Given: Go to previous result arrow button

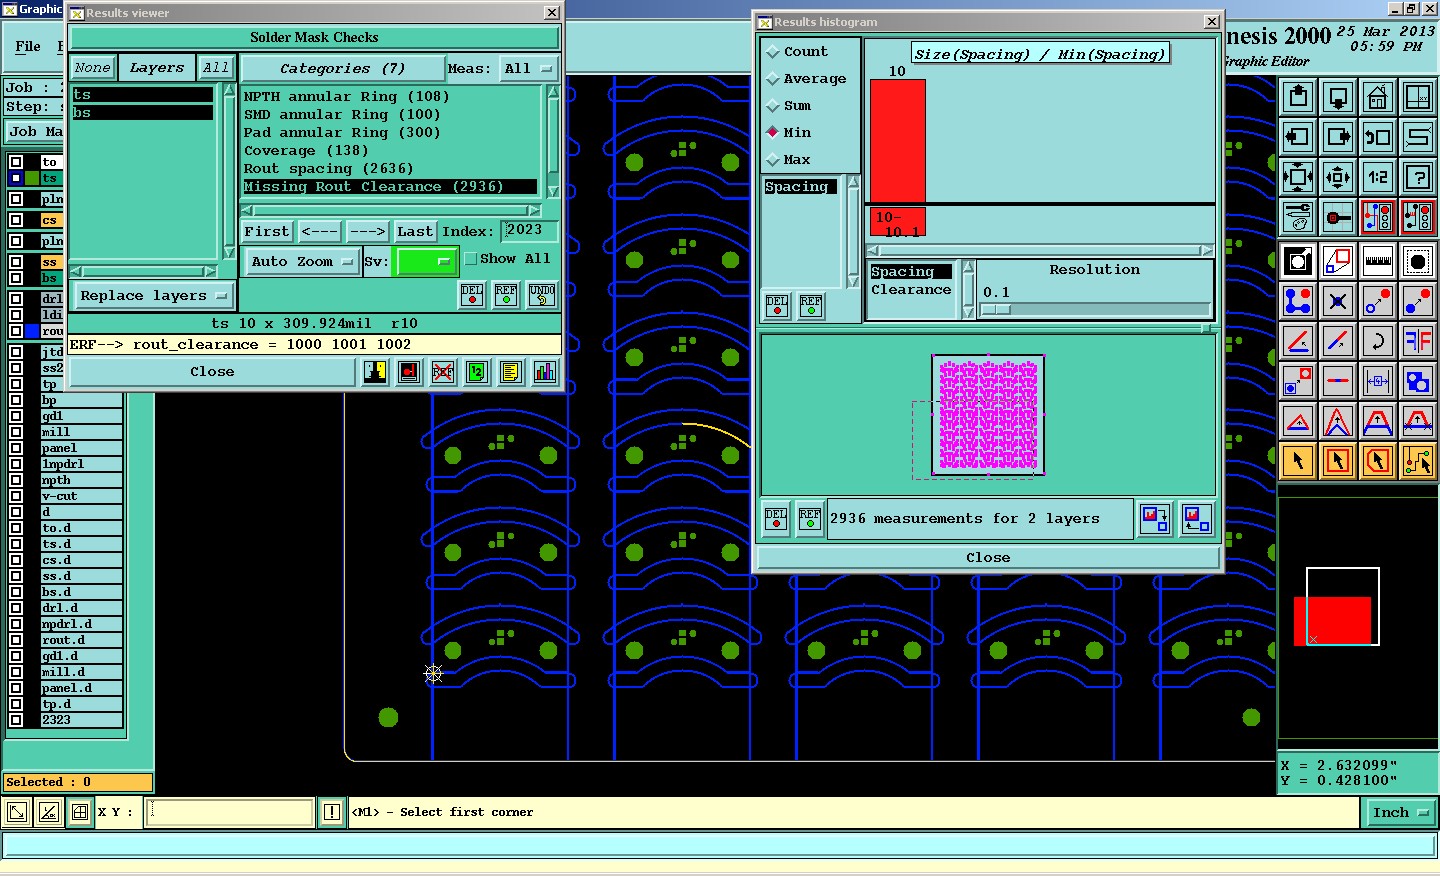Looking at the screenshot, I should (x=319, y=232).
